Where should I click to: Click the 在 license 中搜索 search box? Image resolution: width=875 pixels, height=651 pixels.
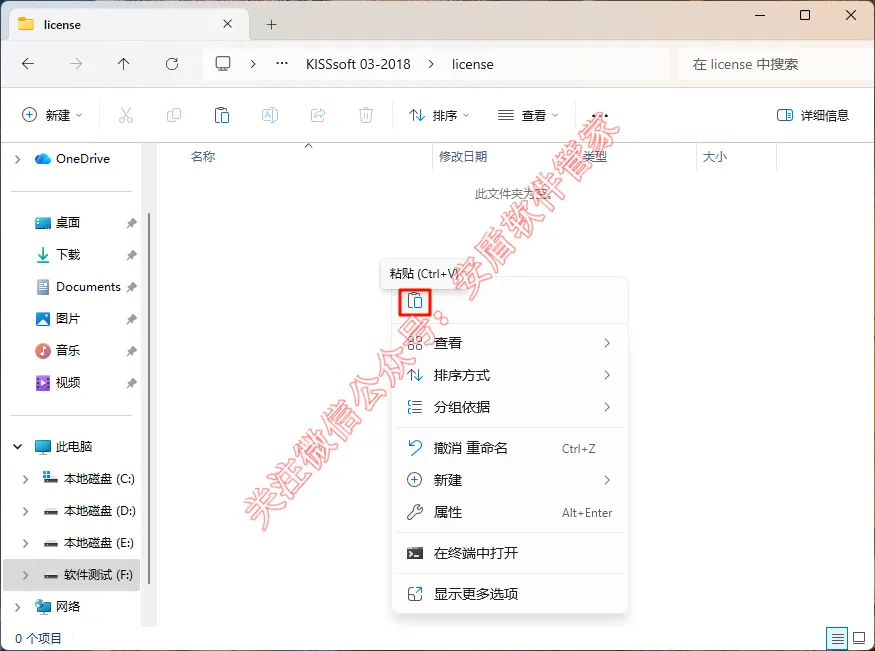click(776, 64)
